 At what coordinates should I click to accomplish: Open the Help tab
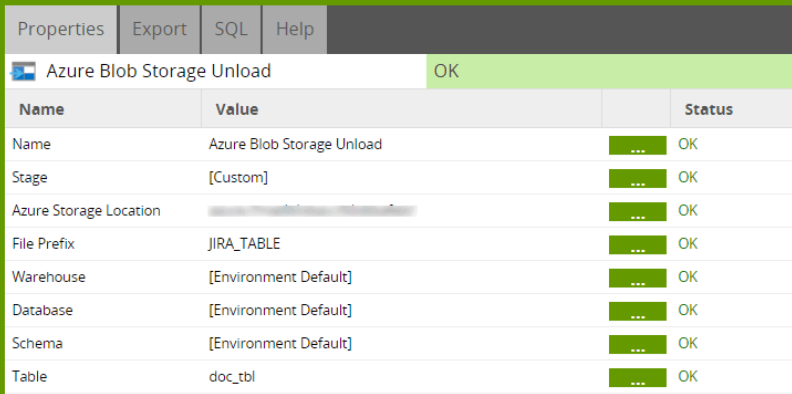coord(295,29)
